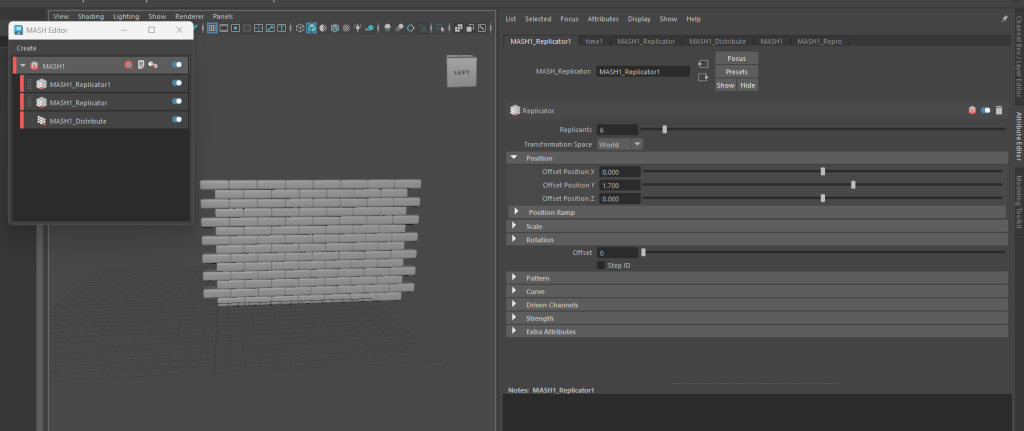This screenshot has height=431, width=1024.
Task: Click the LEFT view cube
Action: [x=461, y=72]
